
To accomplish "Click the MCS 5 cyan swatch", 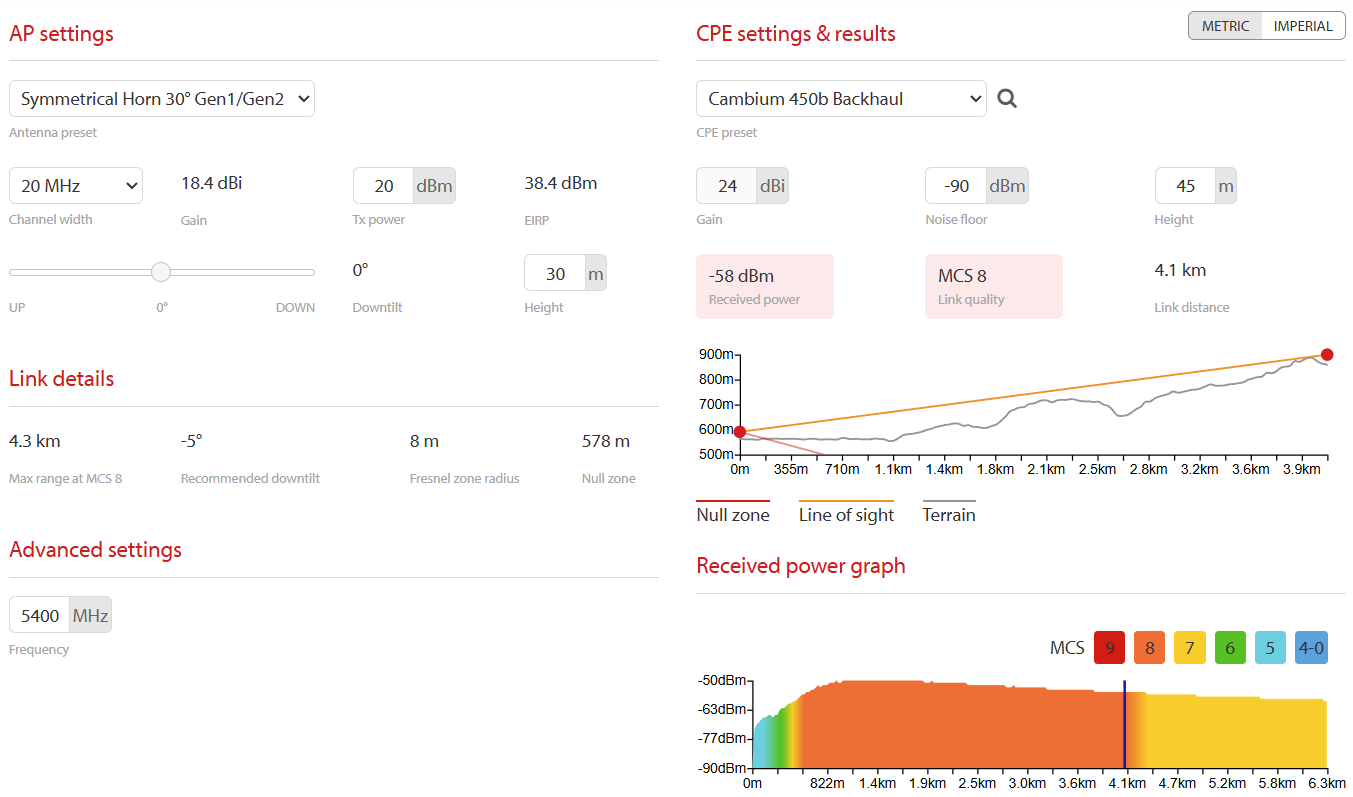I will [1270, 647].
